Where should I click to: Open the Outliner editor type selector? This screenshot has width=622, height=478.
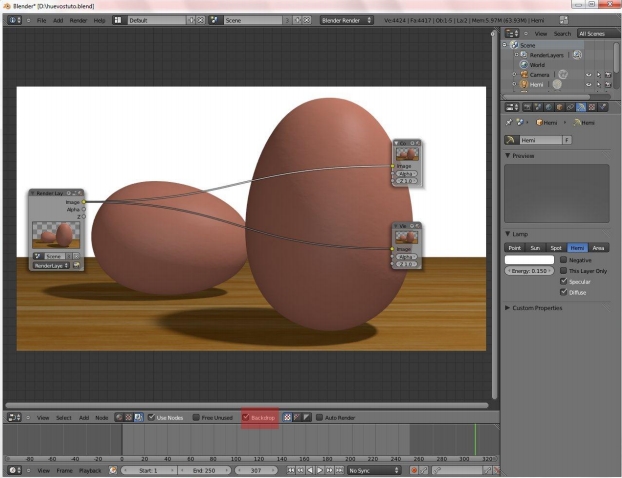tap(512, 33)
